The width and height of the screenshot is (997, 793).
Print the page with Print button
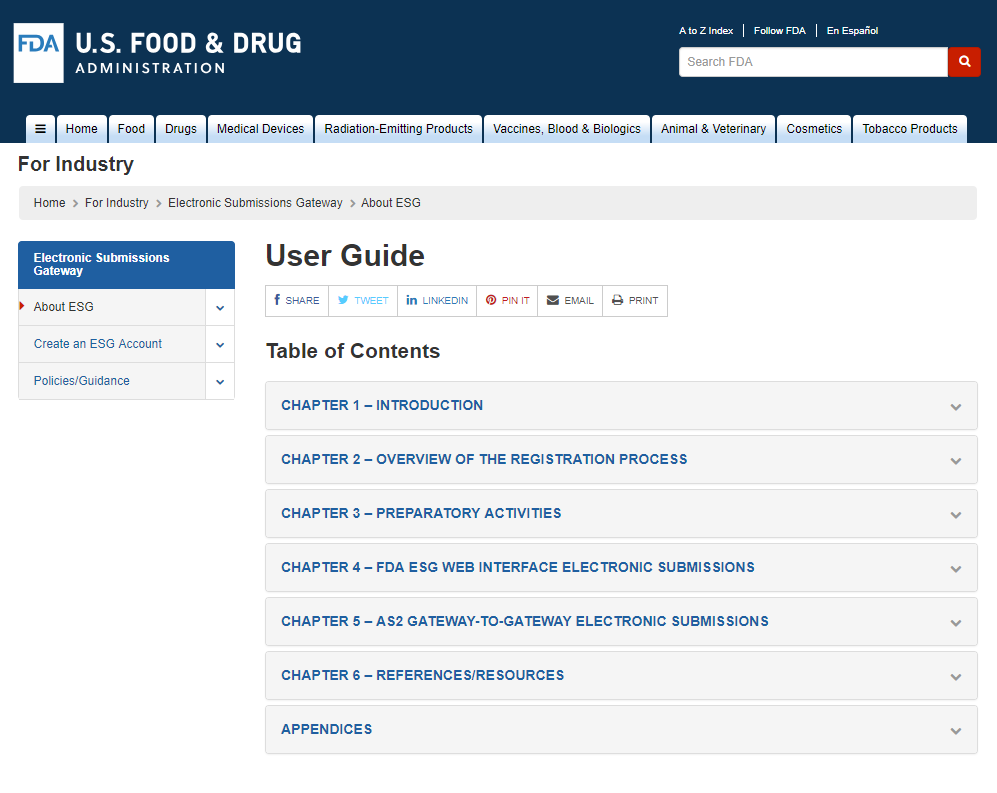[x=635, y=301]
